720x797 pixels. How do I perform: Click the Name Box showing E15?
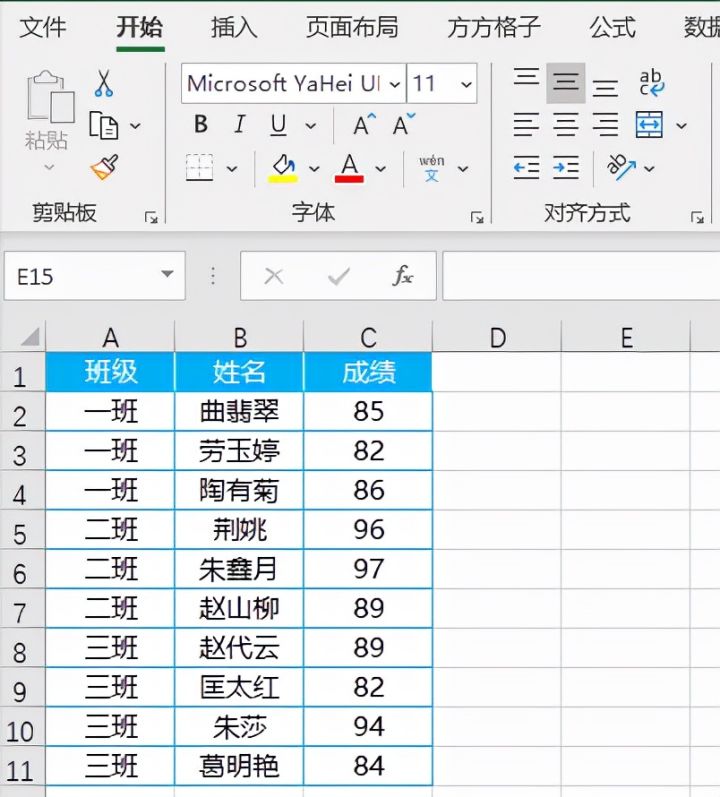[x=95, y=276]
